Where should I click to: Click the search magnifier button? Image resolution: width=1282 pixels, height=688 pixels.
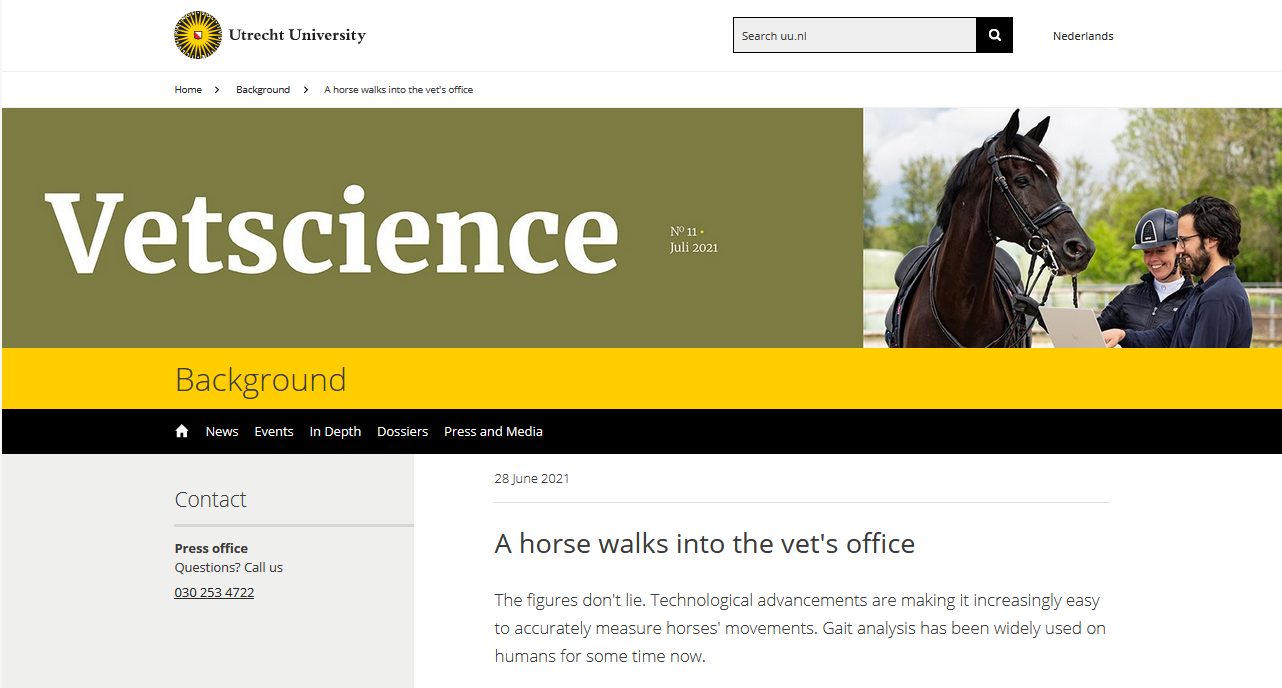995,35
